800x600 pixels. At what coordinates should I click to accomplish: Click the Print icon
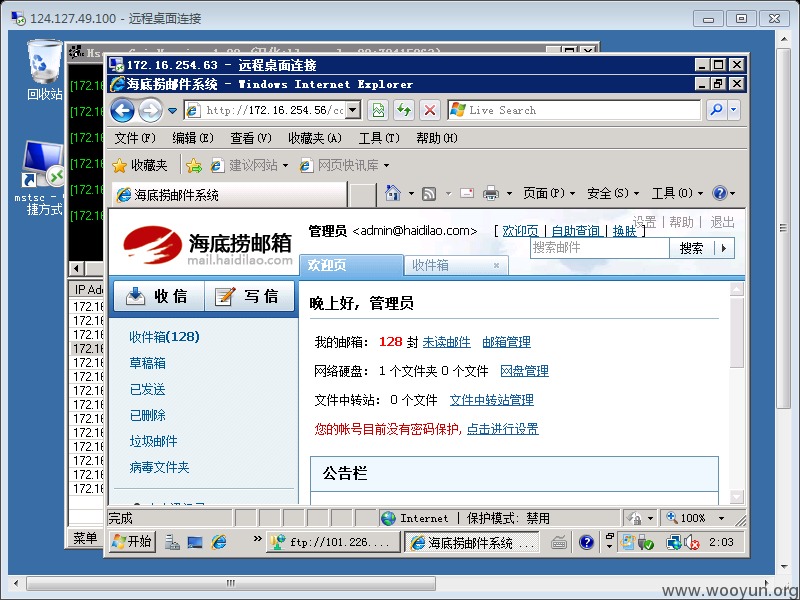coord(491,193)
